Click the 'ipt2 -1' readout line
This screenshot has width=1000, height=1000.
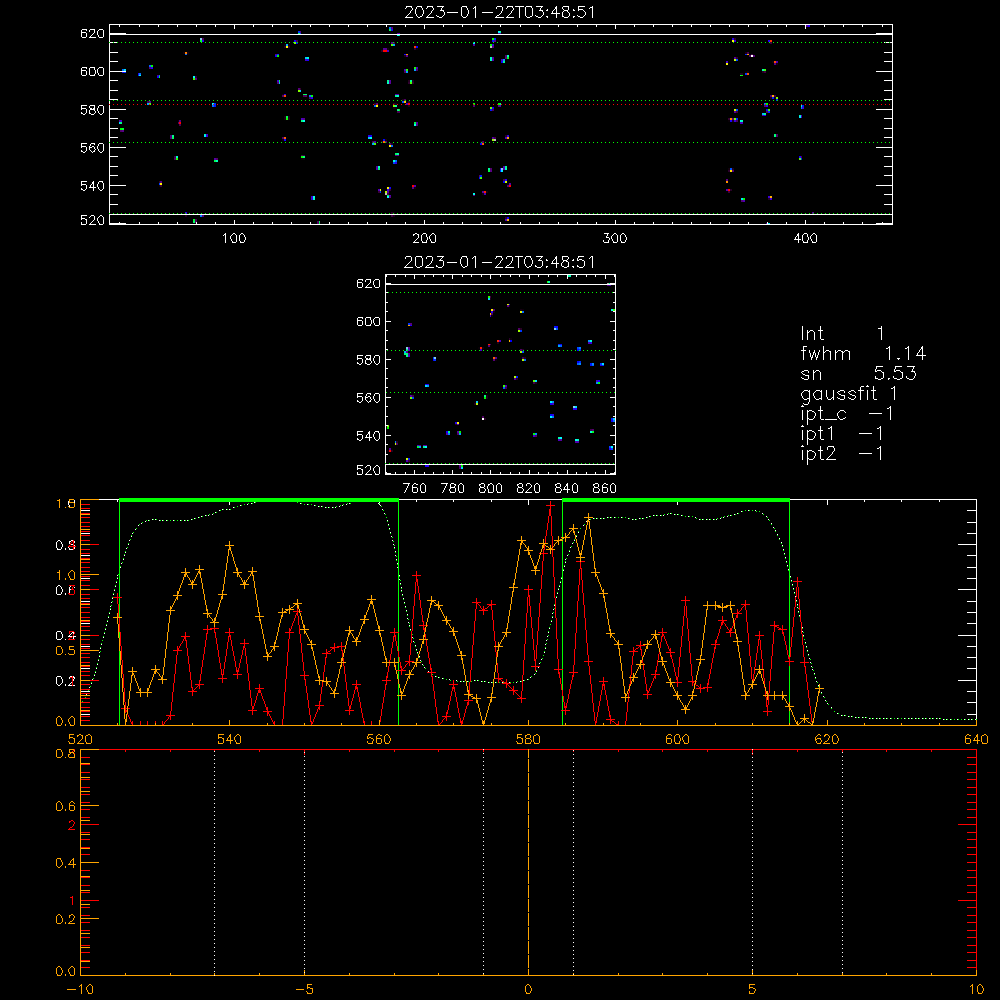[x=842, y=453]
